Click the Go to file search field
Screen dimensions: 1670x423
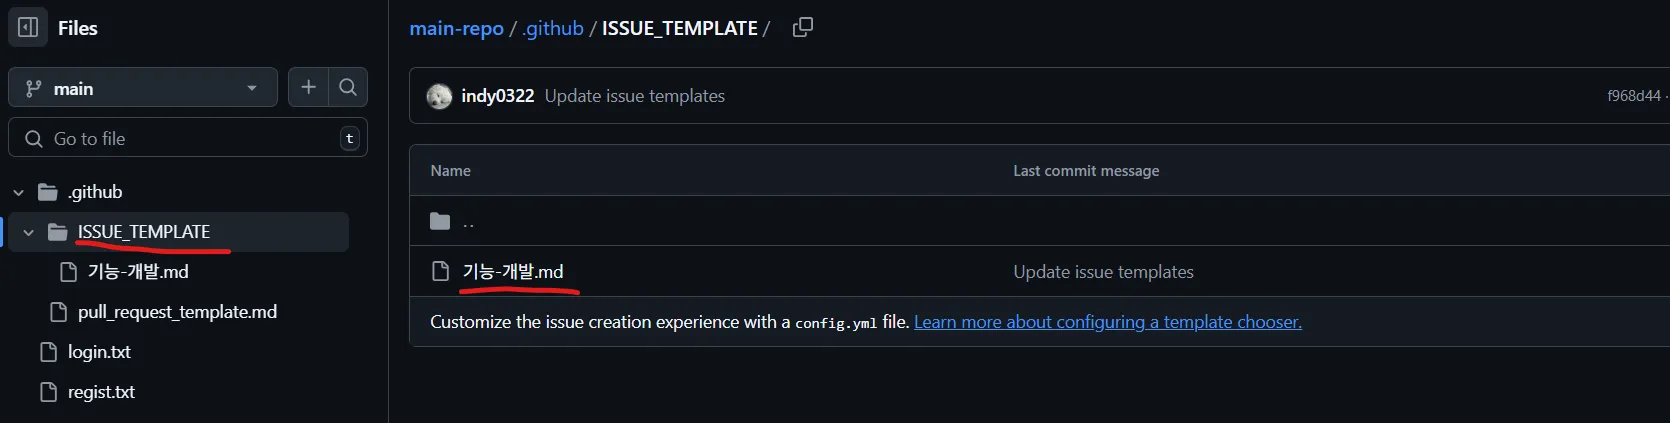pos(188,138)
